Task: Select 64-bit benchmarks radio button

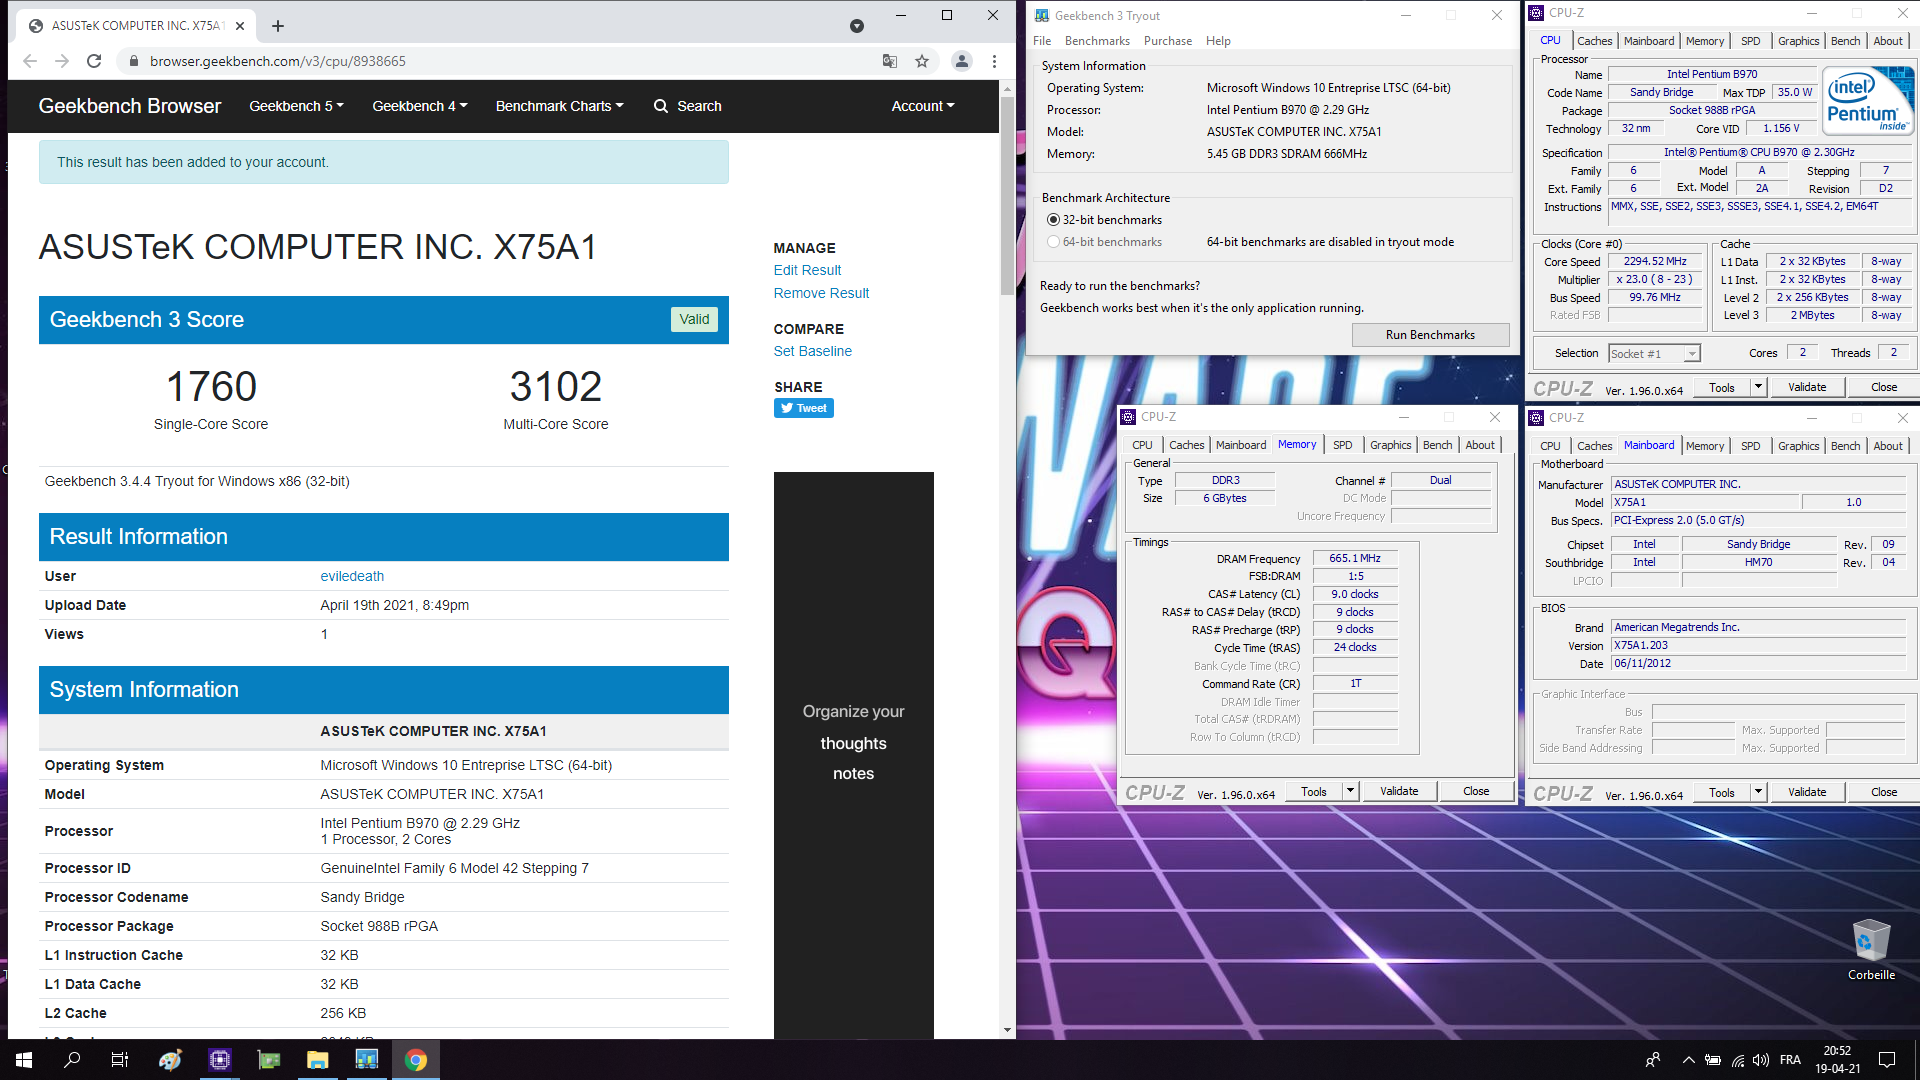Action: click(1053, 242)
